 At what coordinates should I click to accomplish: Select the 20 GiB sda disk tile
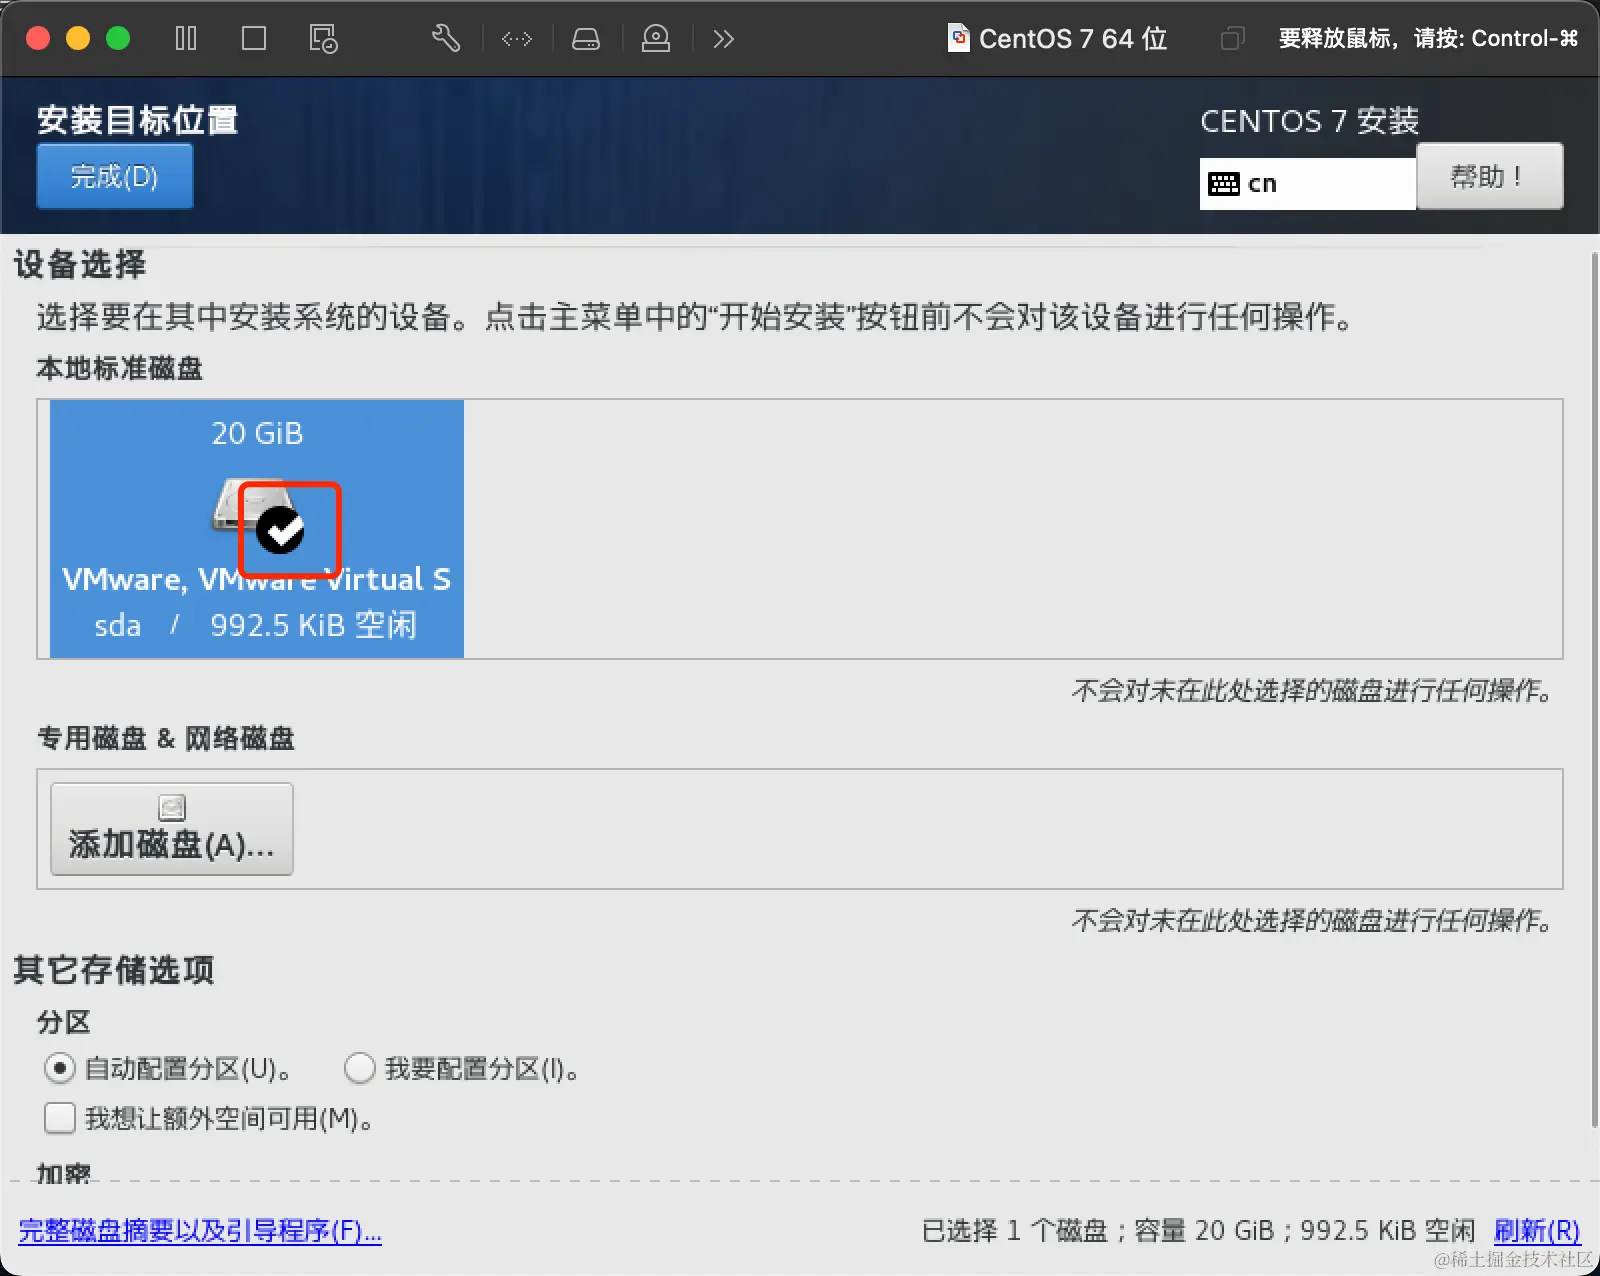(257, 529)
